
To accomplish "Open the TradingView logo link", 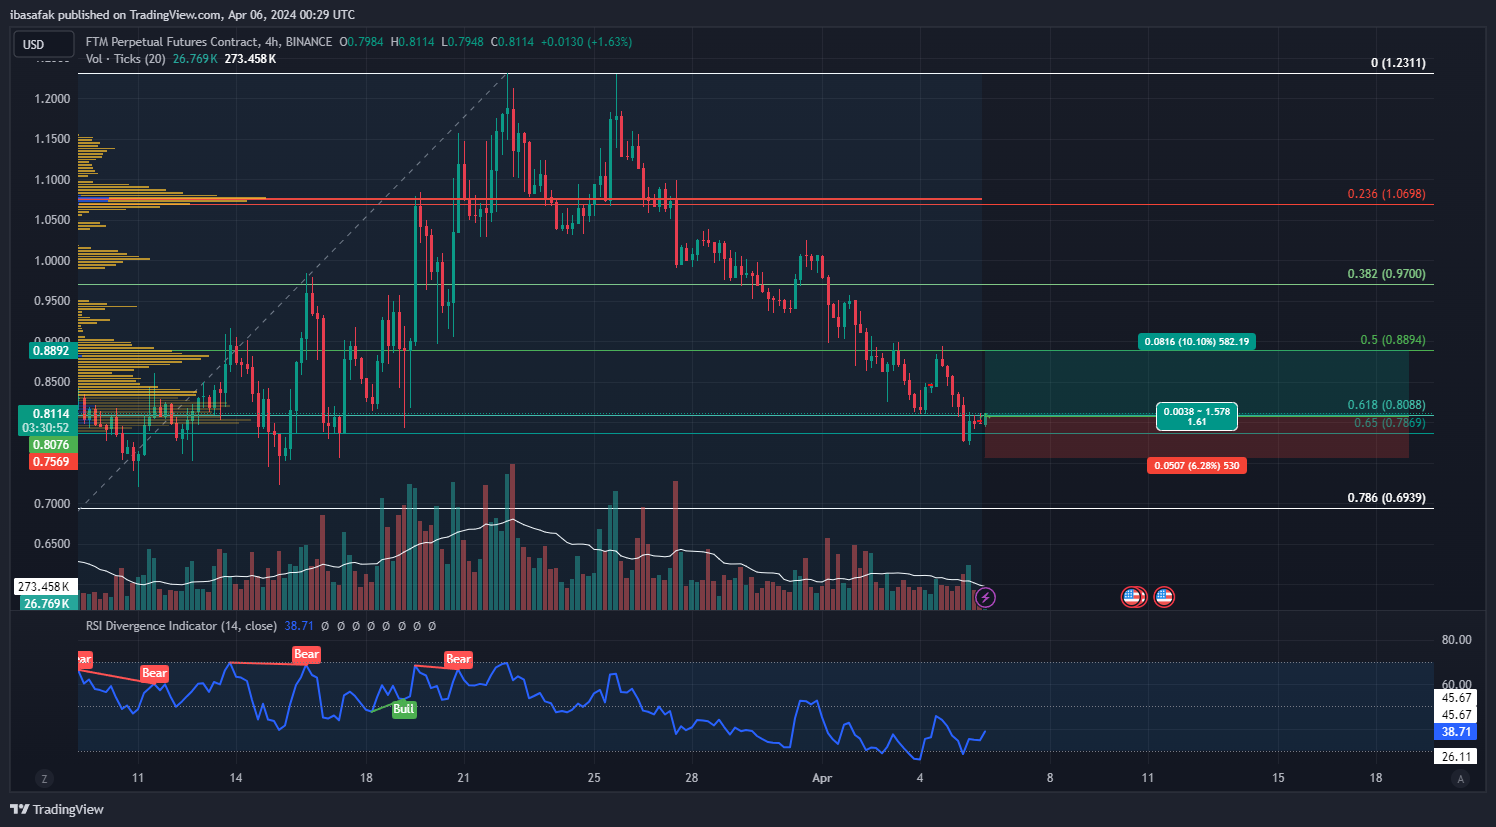I will pyautogui.click(x=57, y=809).
